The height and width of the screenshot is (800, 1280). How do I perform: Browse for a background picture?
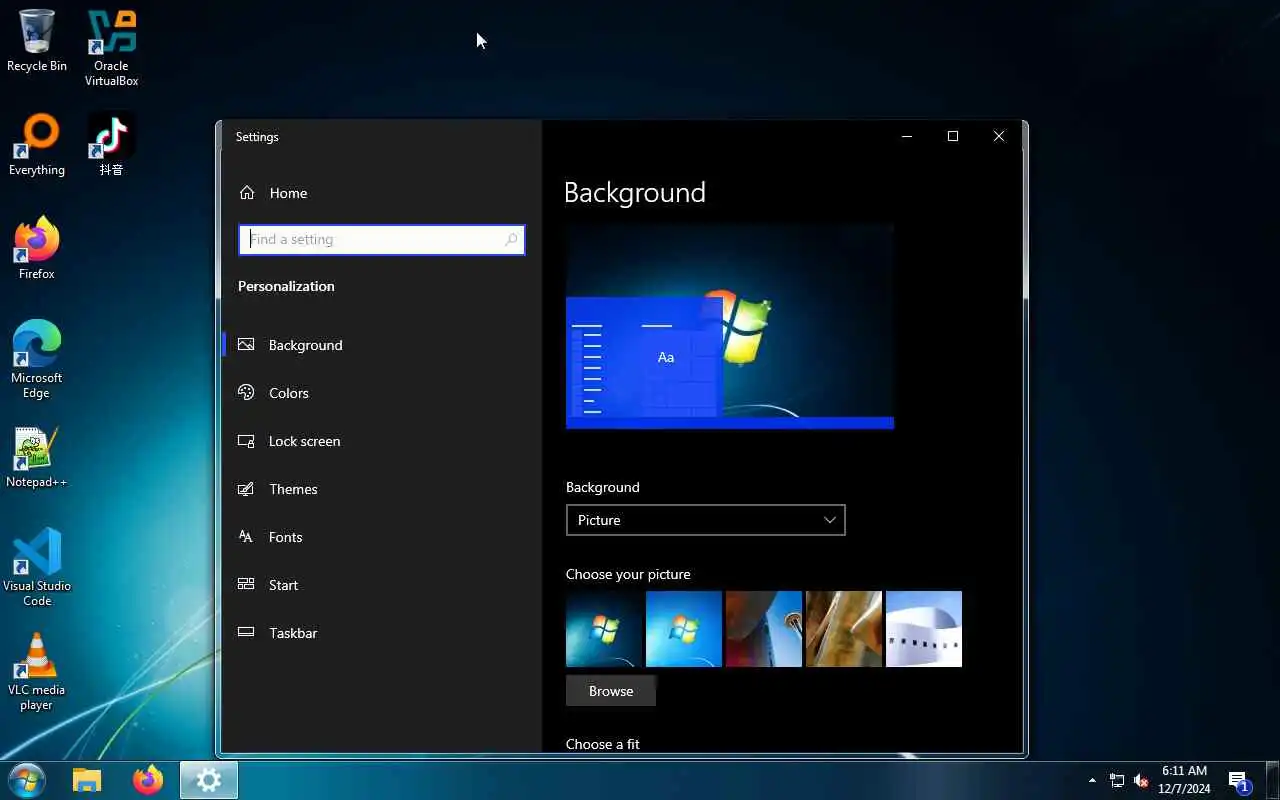point(611,691)
